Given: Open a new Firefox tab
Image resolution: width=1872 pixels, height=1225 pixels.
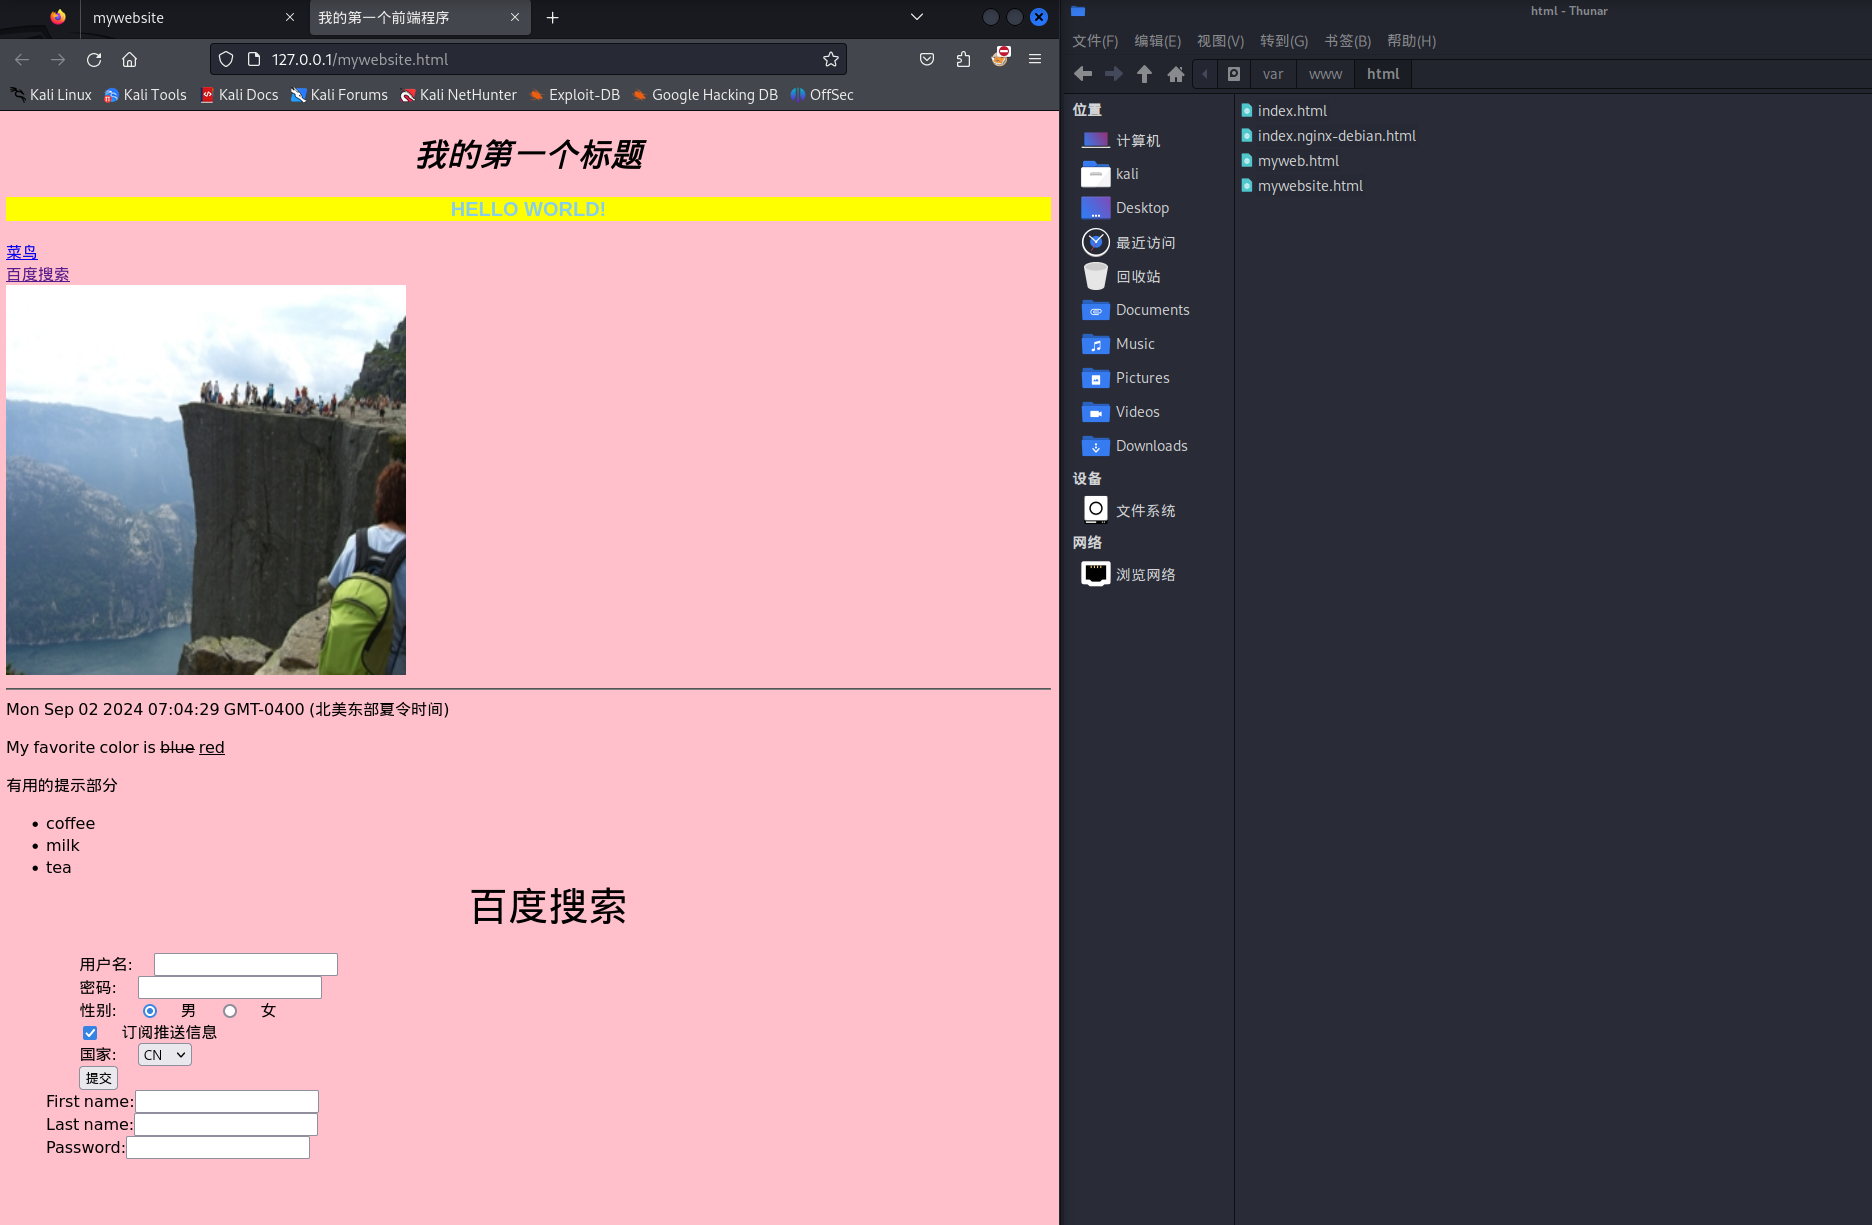Looking at the screenshot, I should (x=552, y=18).
